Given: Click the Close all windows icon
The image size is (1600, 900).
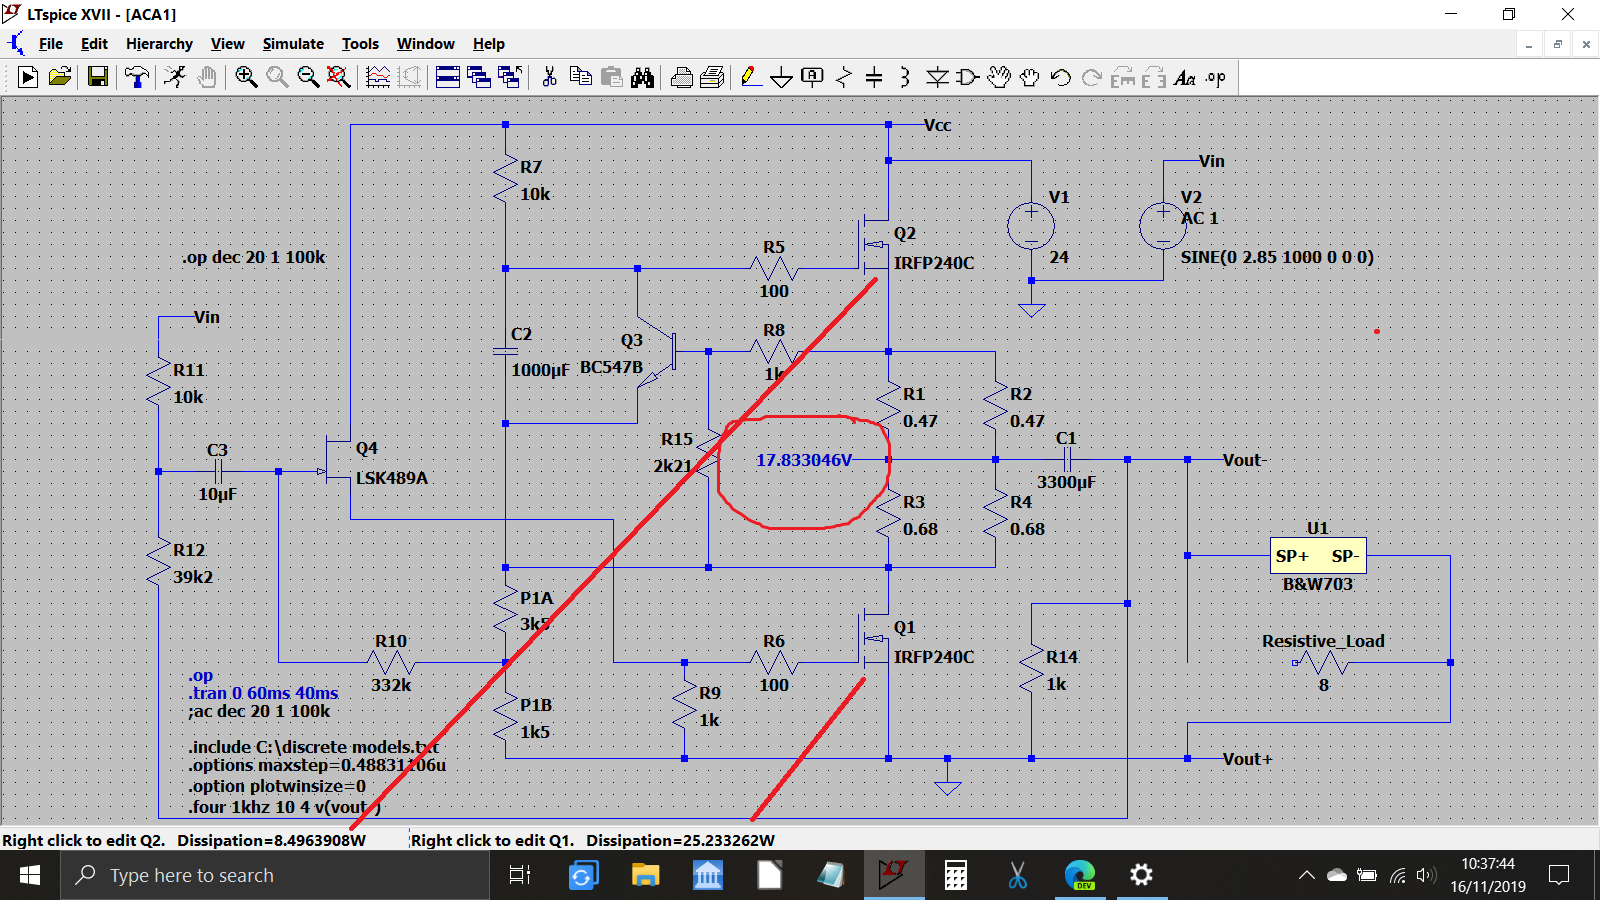Looking at the screenshot, I should (x=510, y=77).
